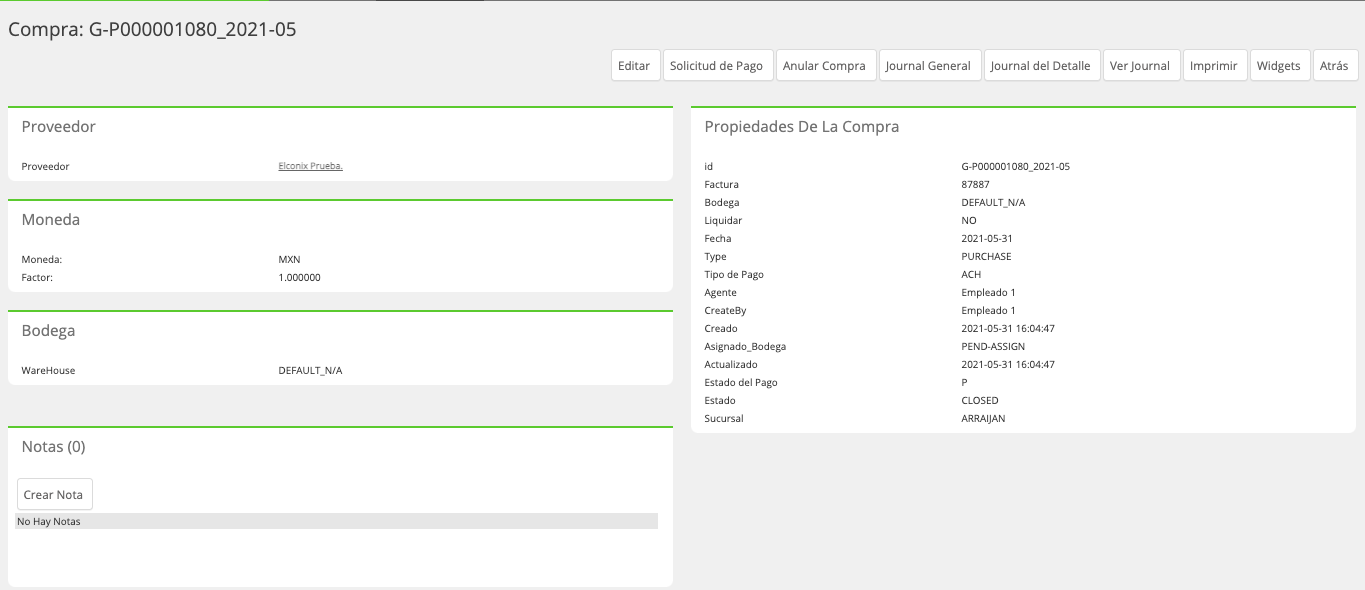Screen dimensions: 1365x590
Task: Click the Proveedor section heading
Action: 59,127
